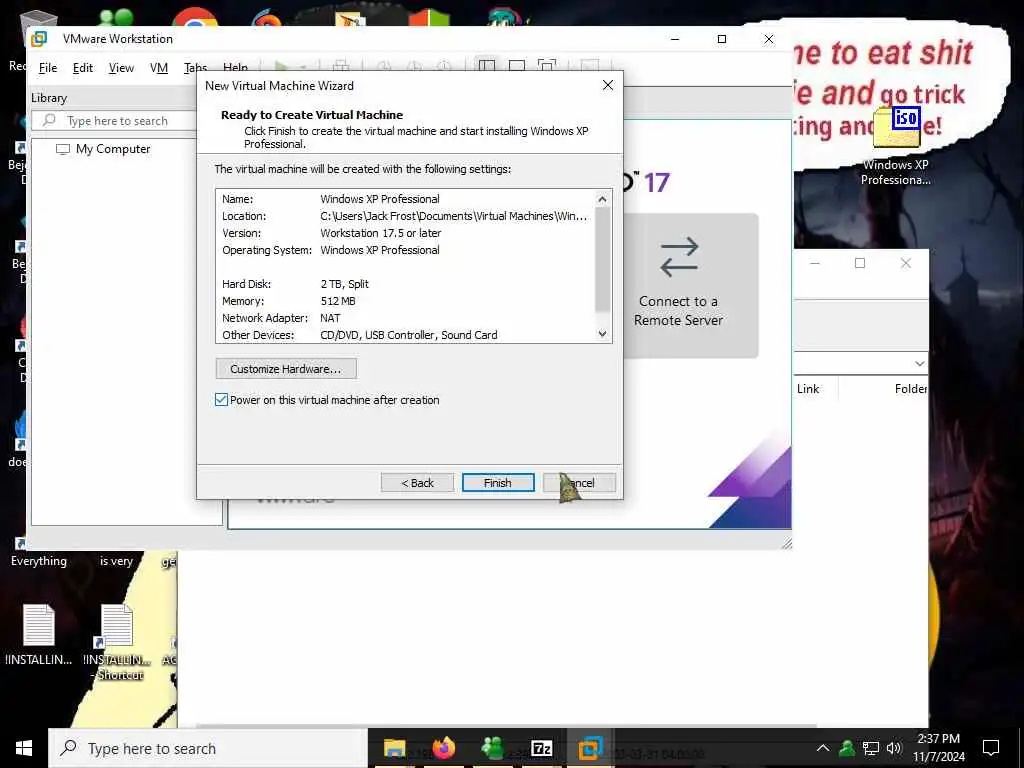Select the !INSTALLIN text file desktop icon
Screen dimensions: 1024x768
[x=39, y=635]
